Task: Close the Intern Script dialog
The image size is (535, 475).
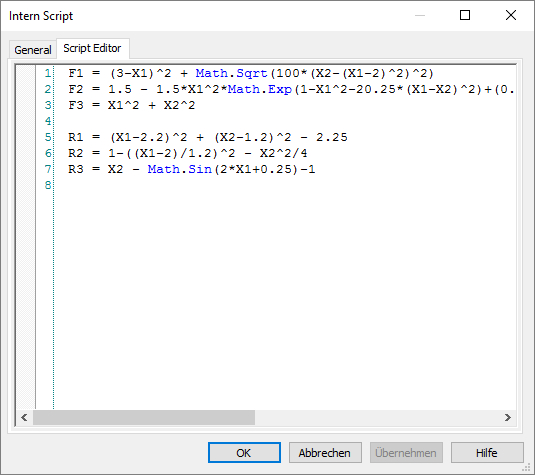Action: point(511,15)
